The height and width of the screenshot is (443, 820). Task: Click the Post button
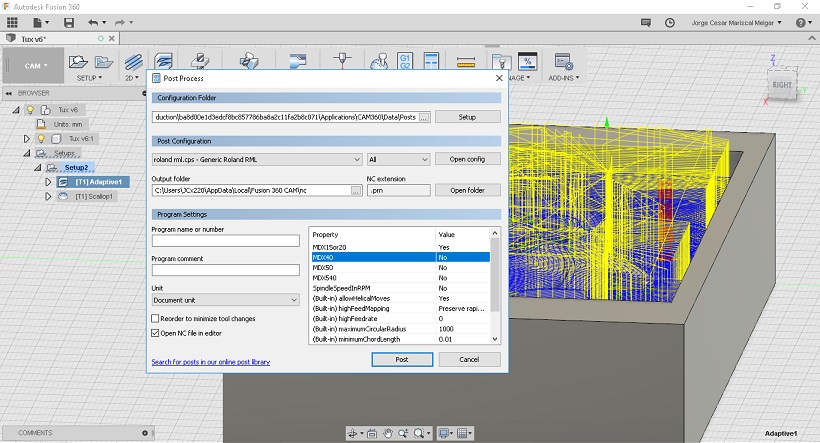(402, 359)
